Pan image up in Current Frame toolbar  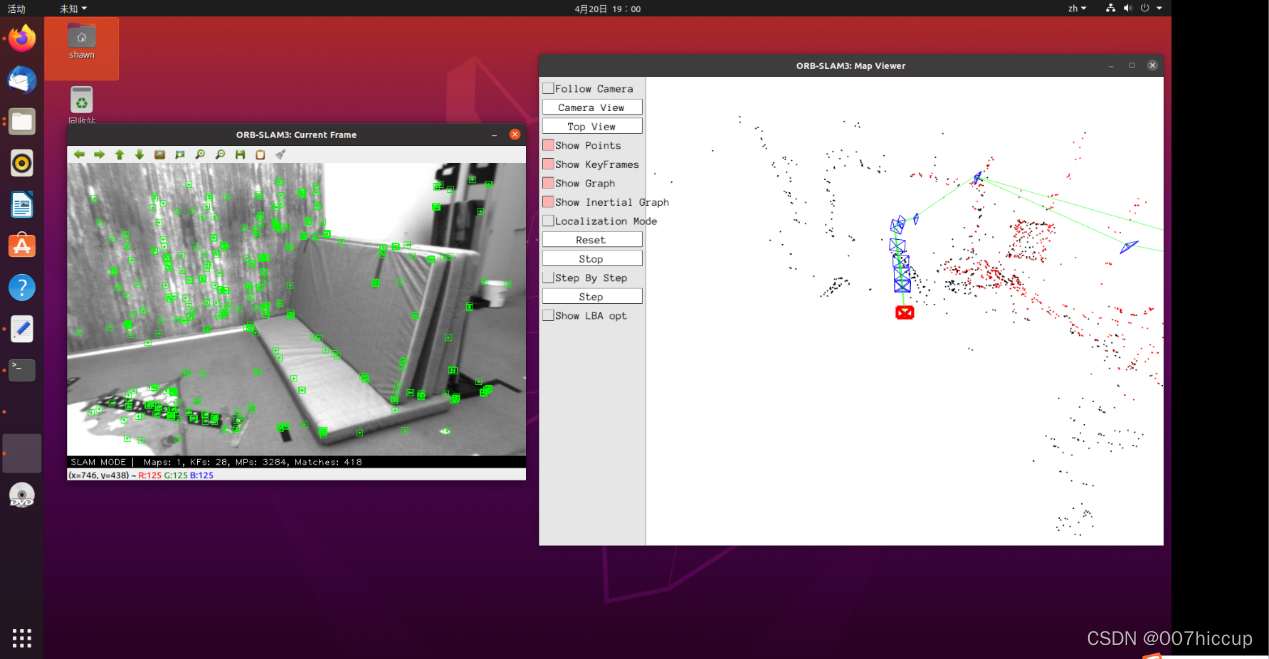click(x=119, y=155)
